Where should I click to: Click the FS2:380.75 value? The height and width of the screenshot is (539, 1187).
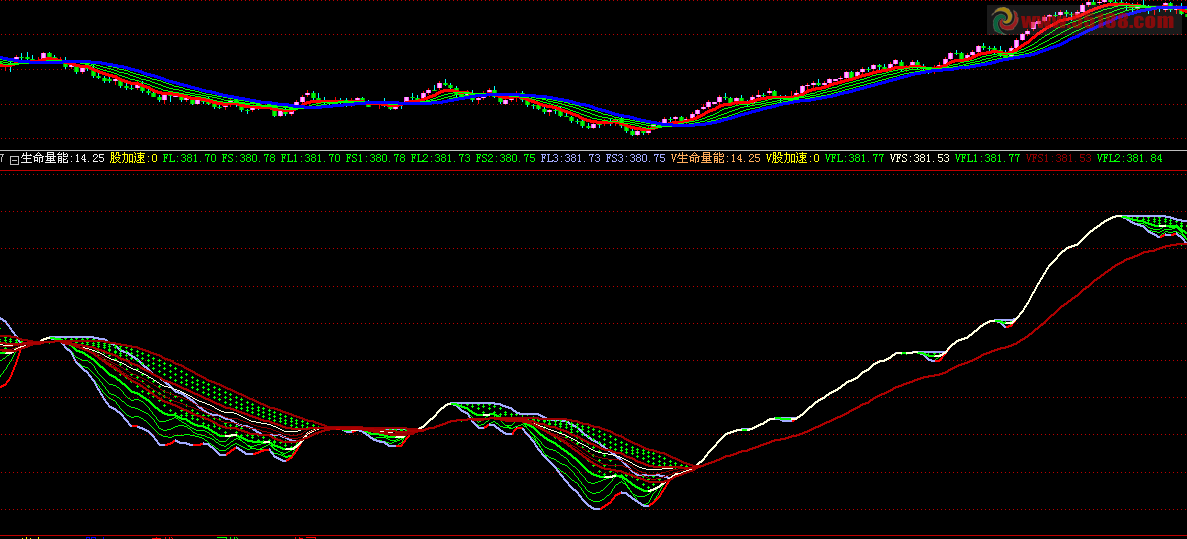(506, 158)
